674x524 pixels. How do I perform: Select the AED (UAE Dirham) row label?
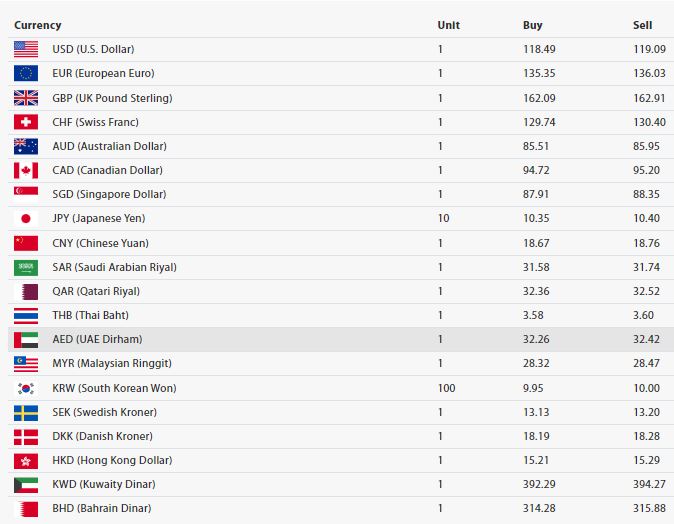pos(97,340)
